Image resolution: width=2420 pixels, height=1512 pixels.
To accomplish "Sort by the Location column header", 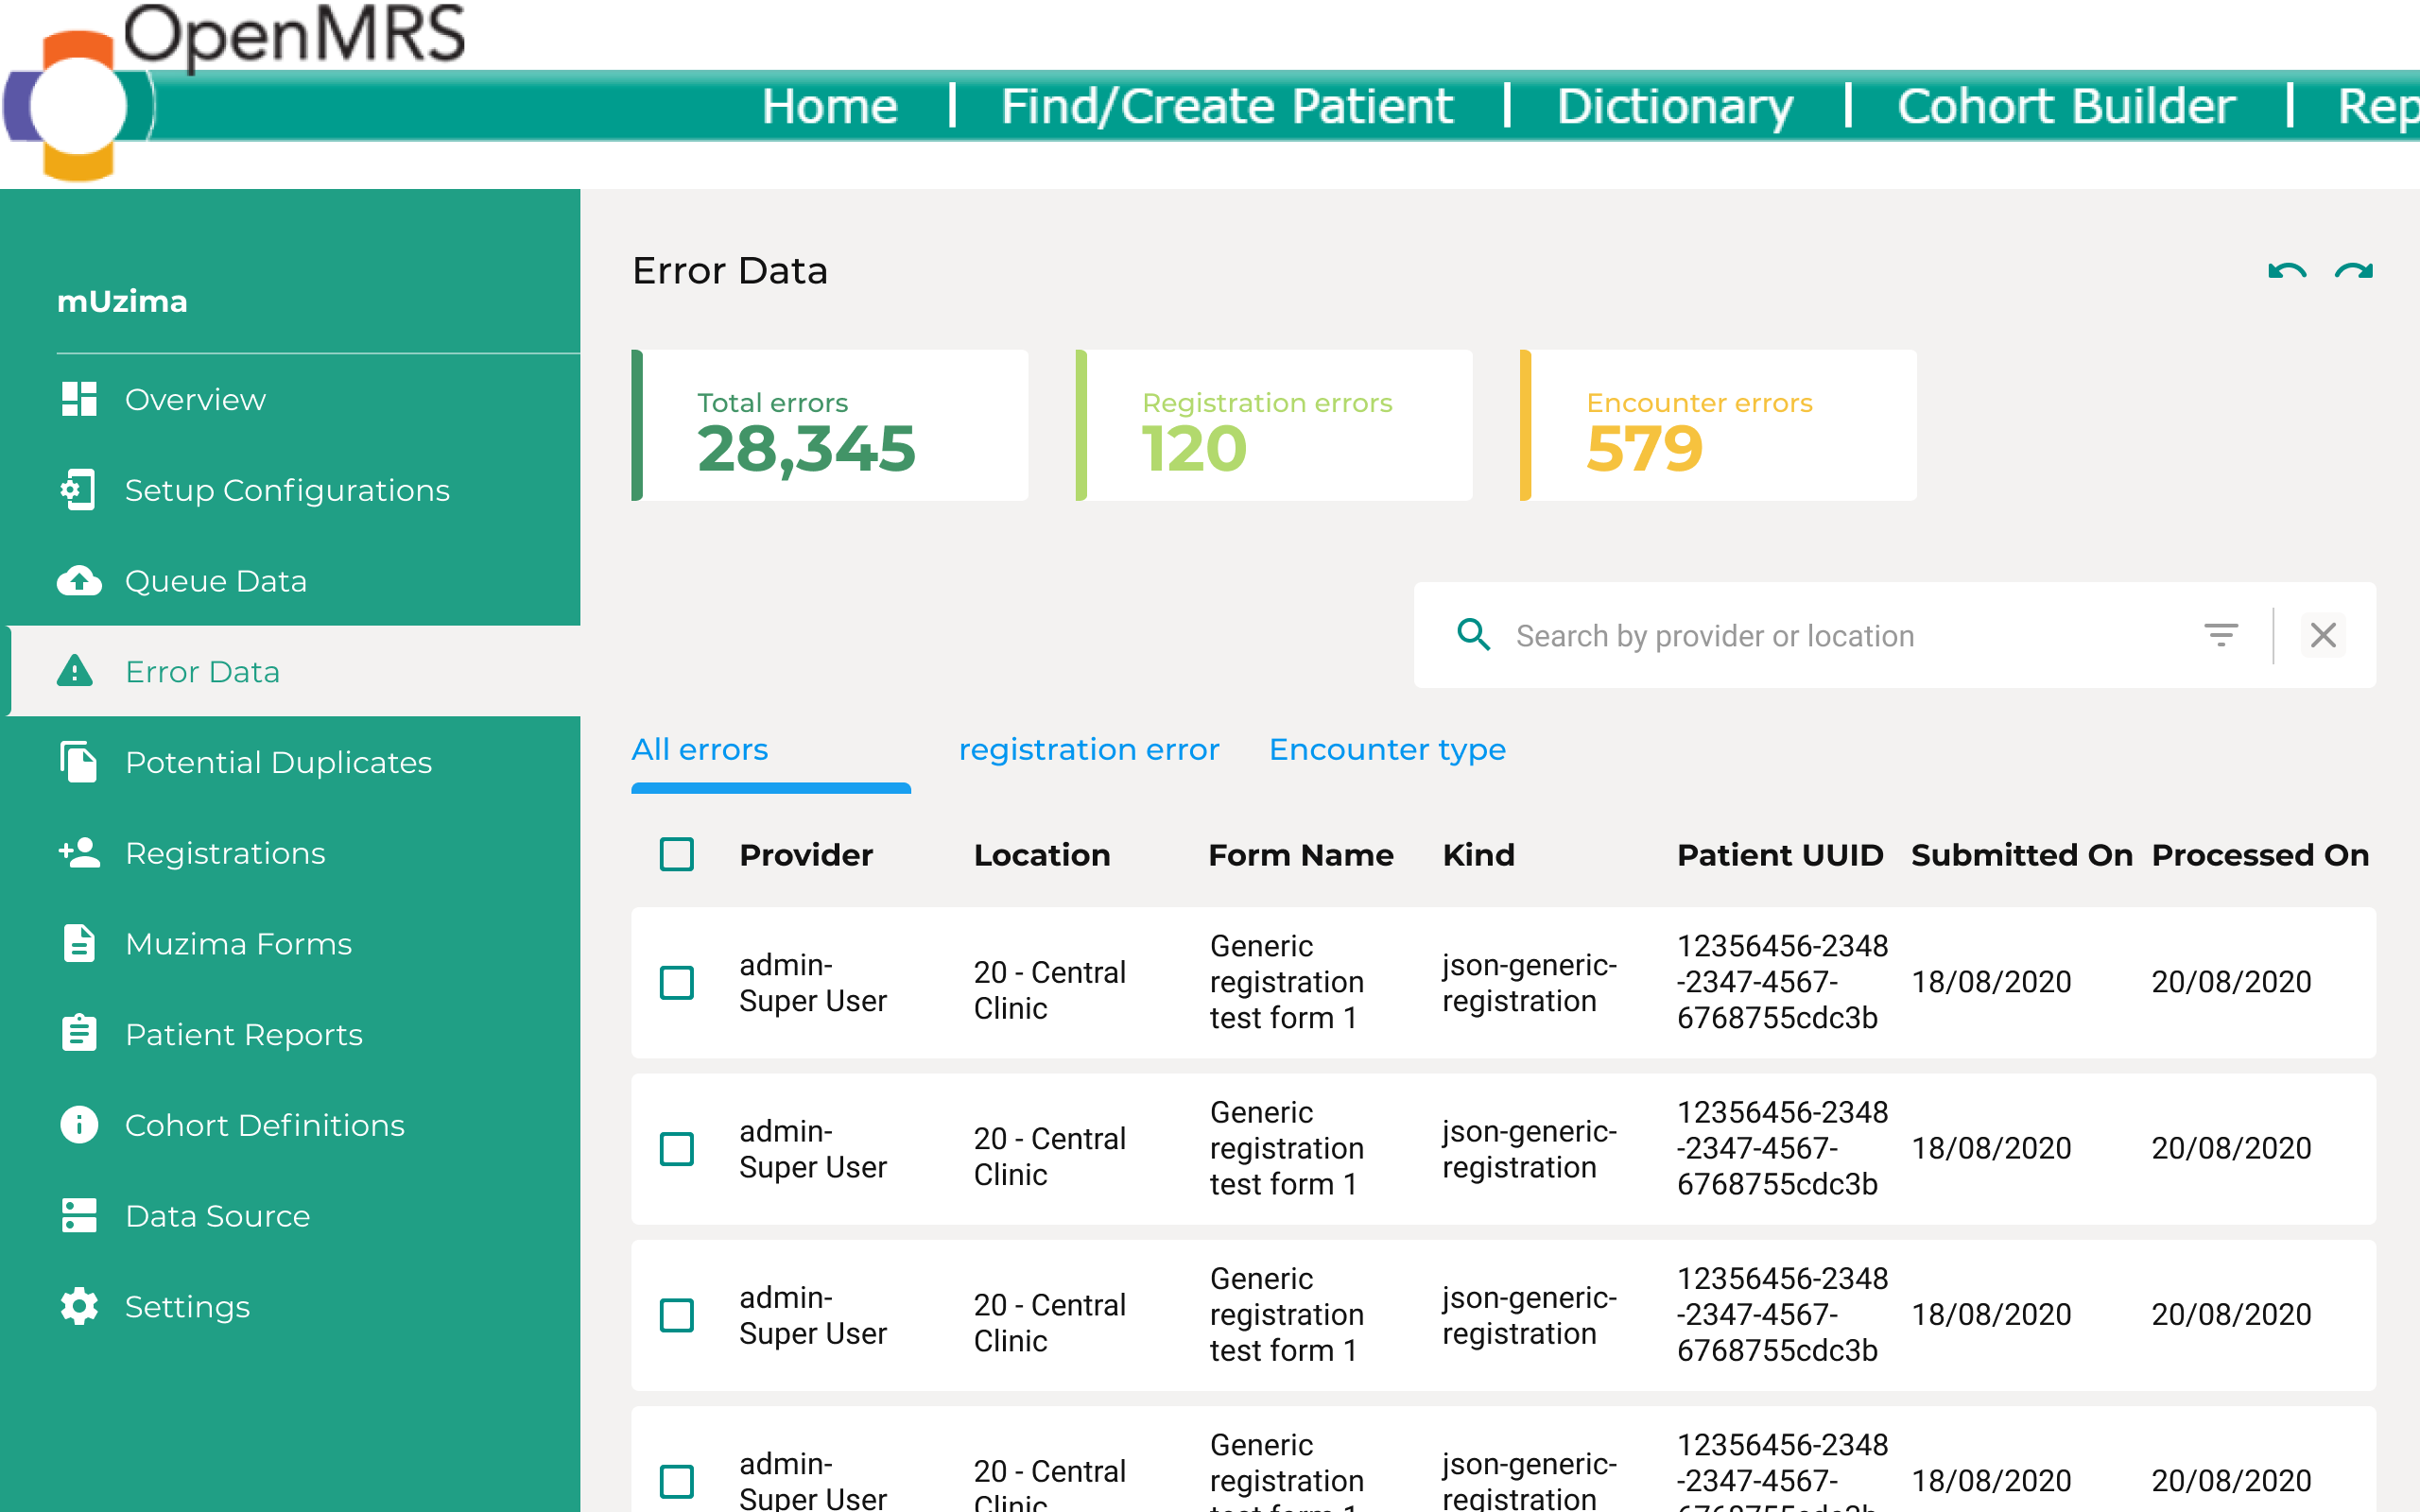I will click(1042, 855).
